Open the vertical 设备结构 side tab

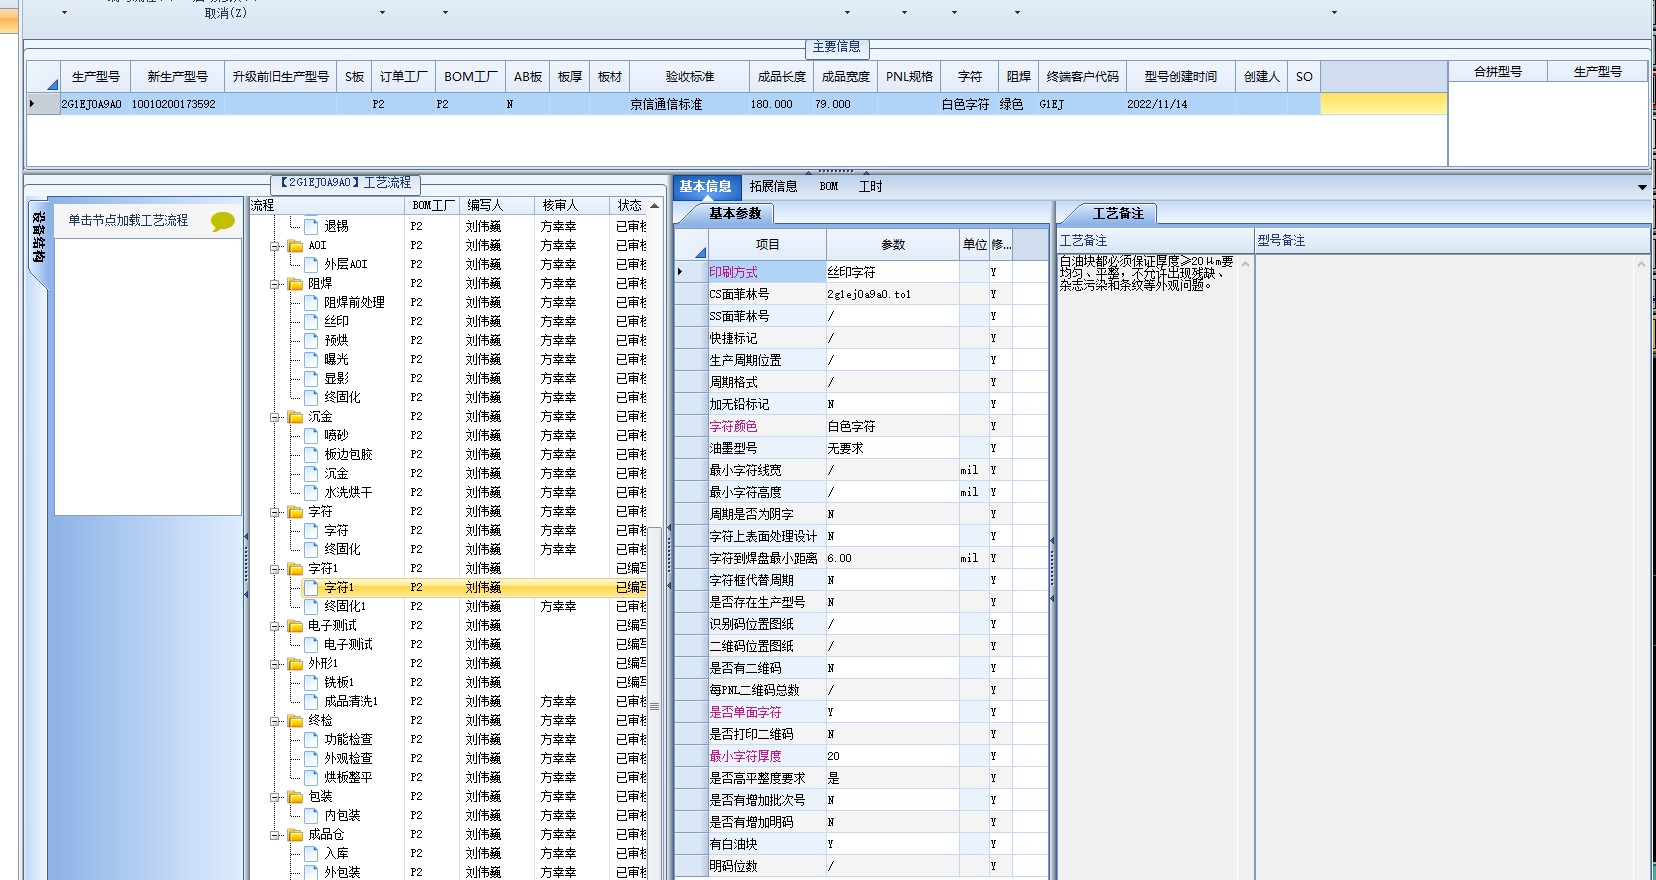click(x=38, y=236)
